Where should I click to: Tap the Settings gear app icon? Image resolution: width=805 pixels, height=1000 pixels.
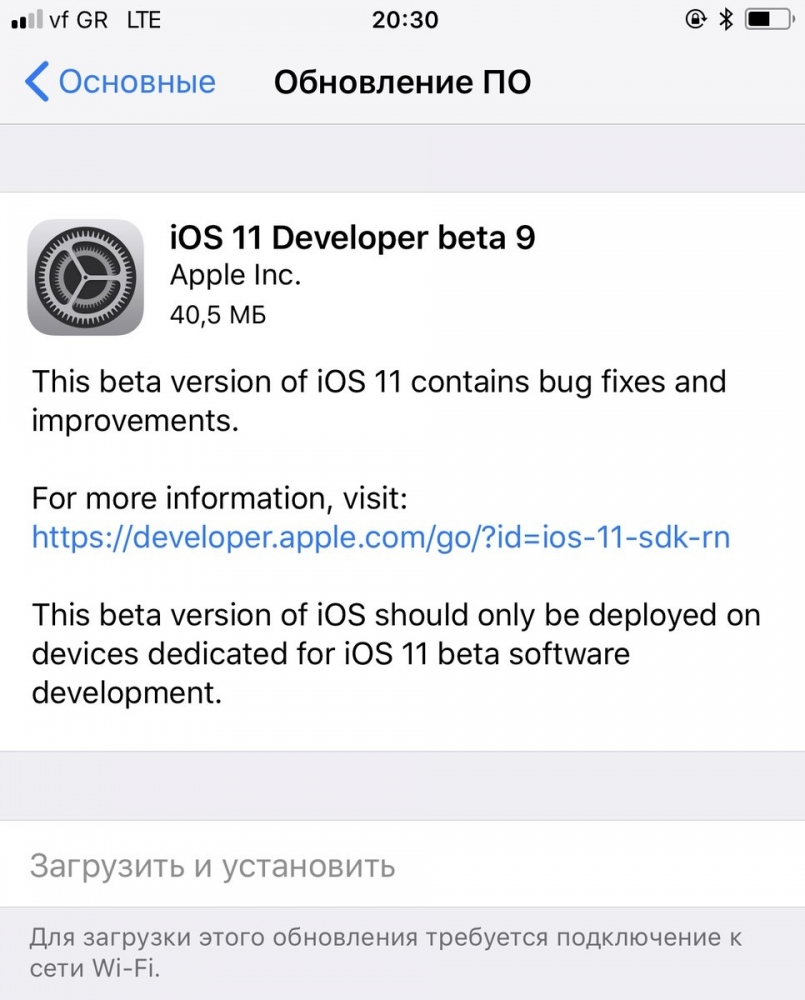coord(85,277)
